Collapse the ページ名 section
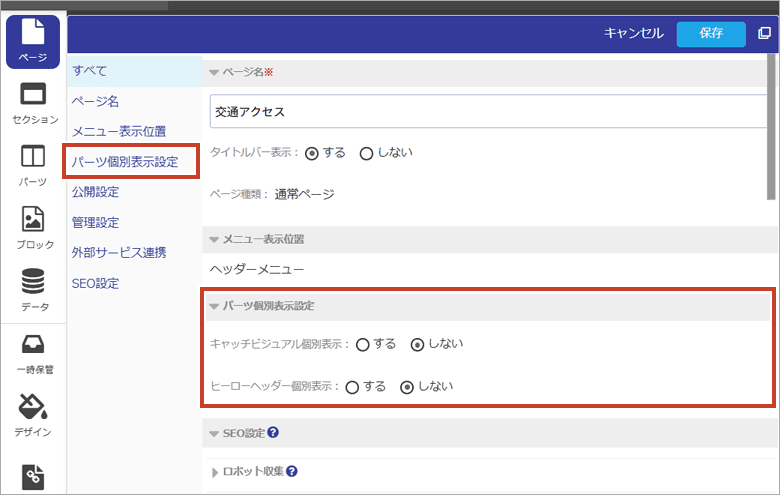Viewport: 780px width, 495px height. tap(214, 73)
